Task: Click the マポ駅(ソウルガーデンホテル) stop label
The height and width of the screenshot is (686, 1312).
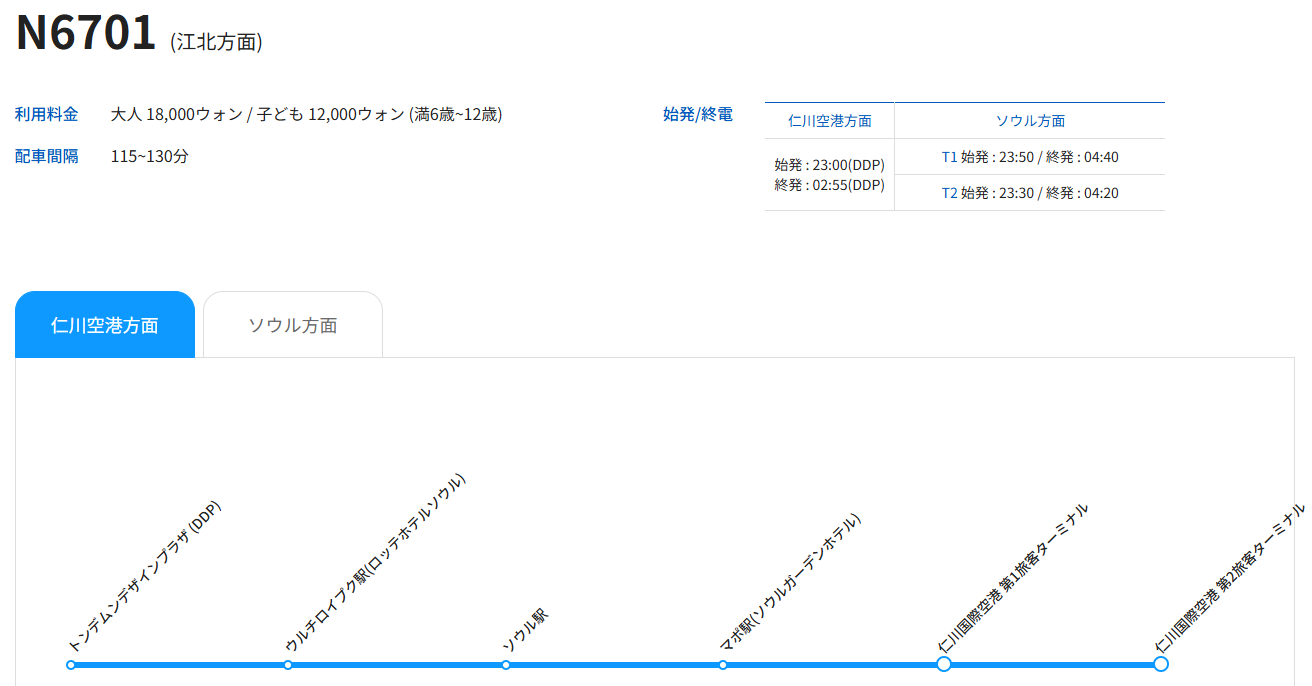Action: 790,582
